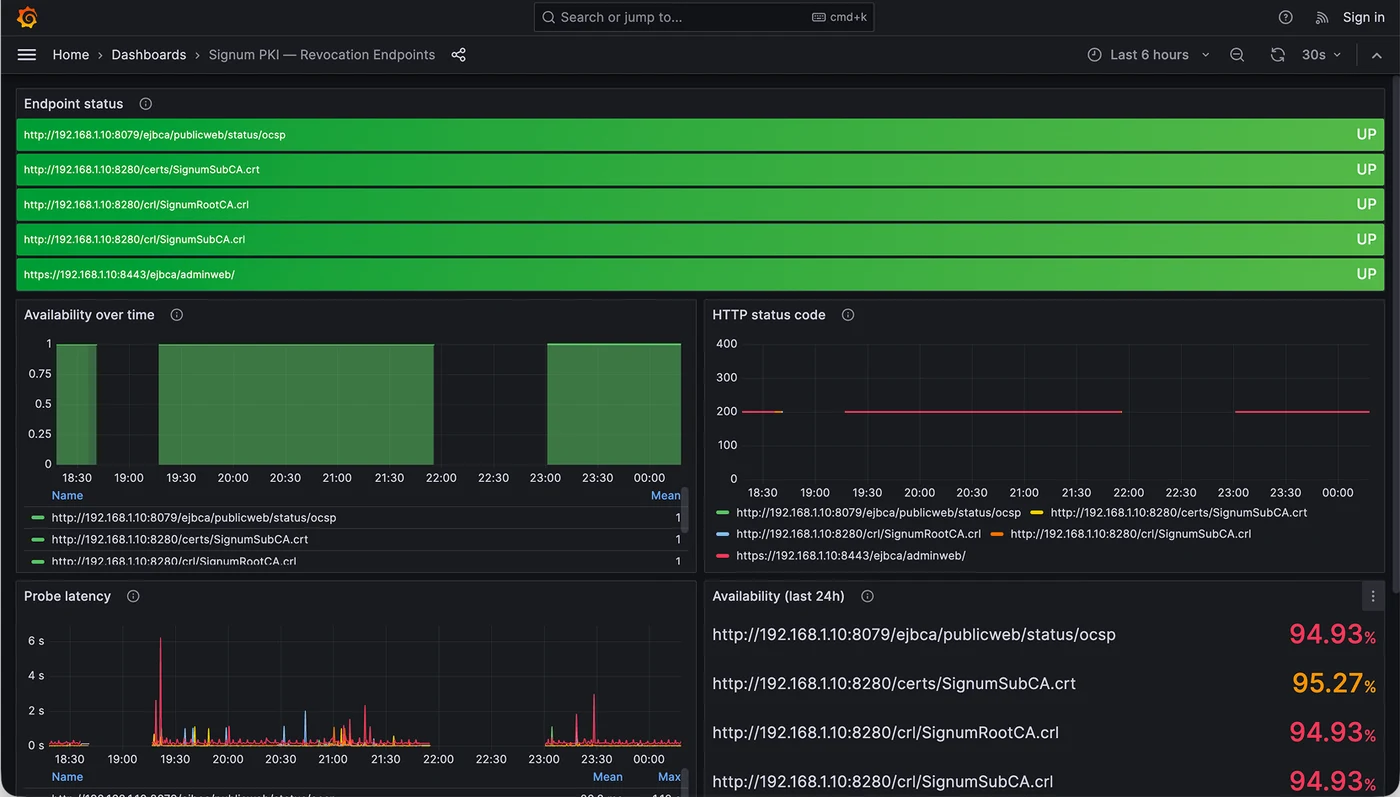The width and height of the screenshot is (1400, 797).
Task: Click the HTTP status code panel title
Action: pos(769,315)
